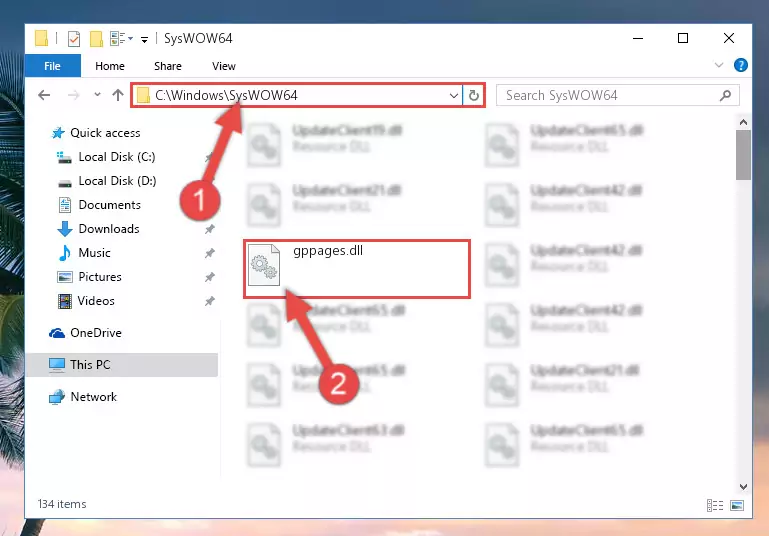The width and height of the screenshot is (769, 536).
Task: Open the Customize Quick Access Toolbar arrow
Action: click(144, 39)
